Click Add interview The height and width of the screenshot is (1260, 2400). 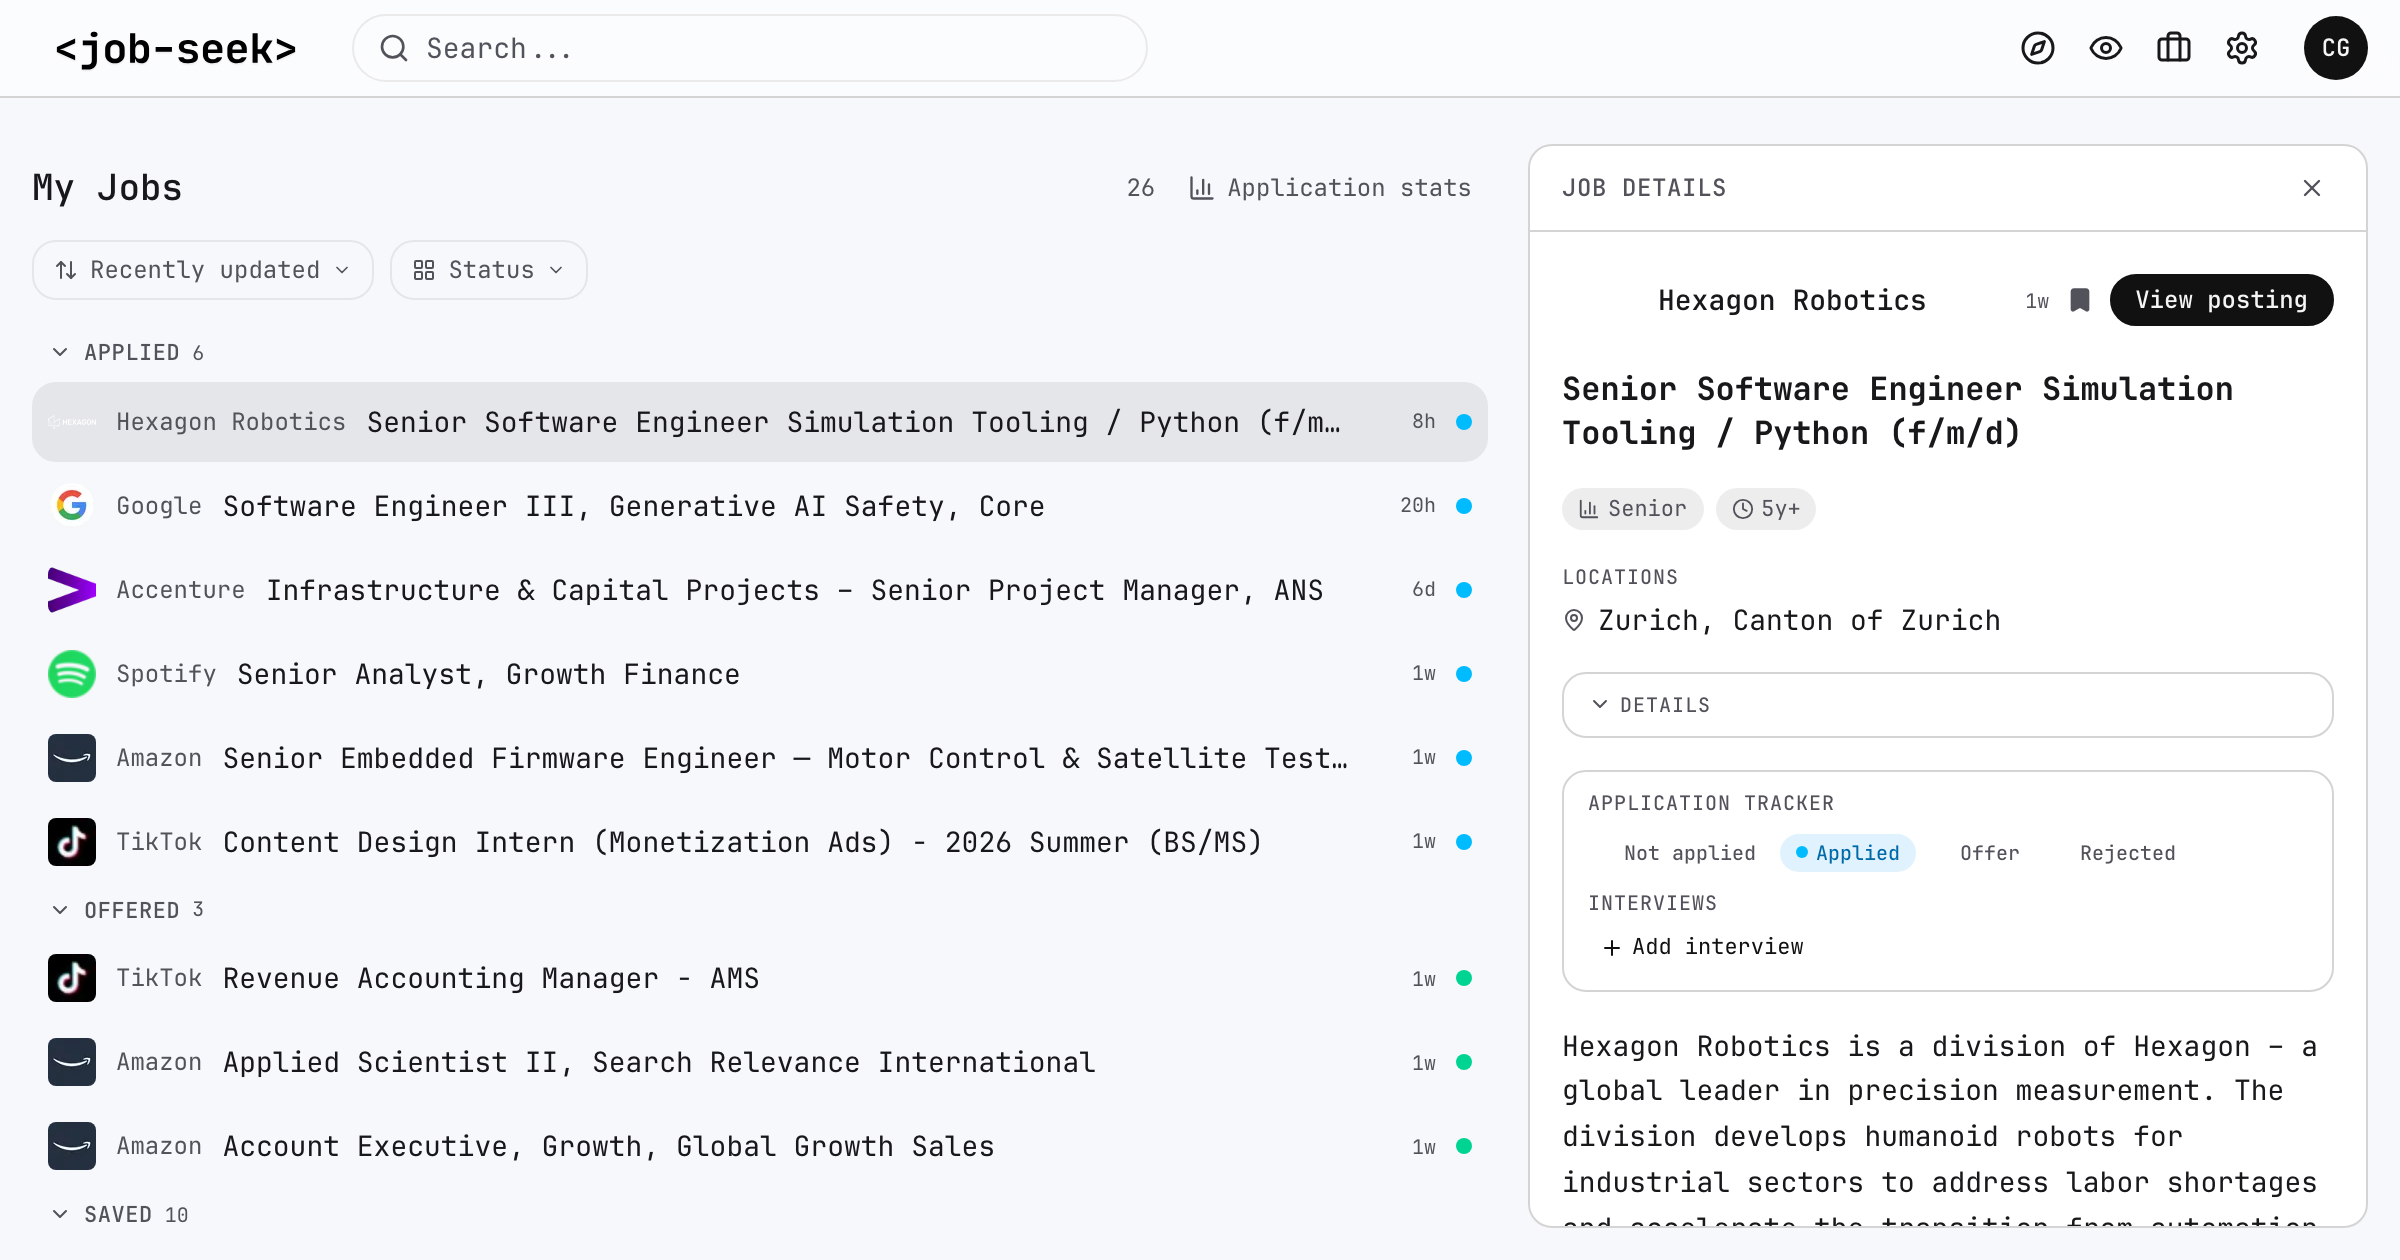1703,947
